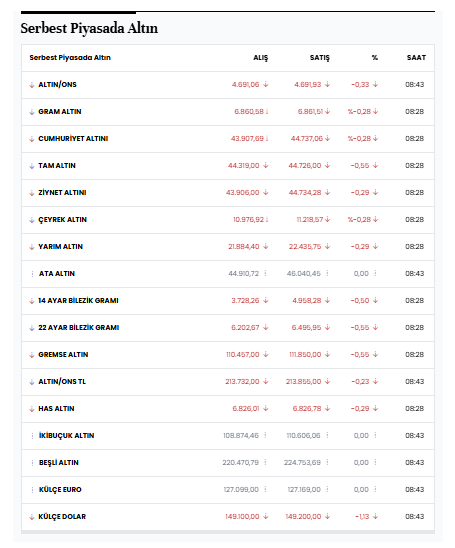Open the ÇEYREK ALTIN link
455x548 pixels.
(63, 220)
